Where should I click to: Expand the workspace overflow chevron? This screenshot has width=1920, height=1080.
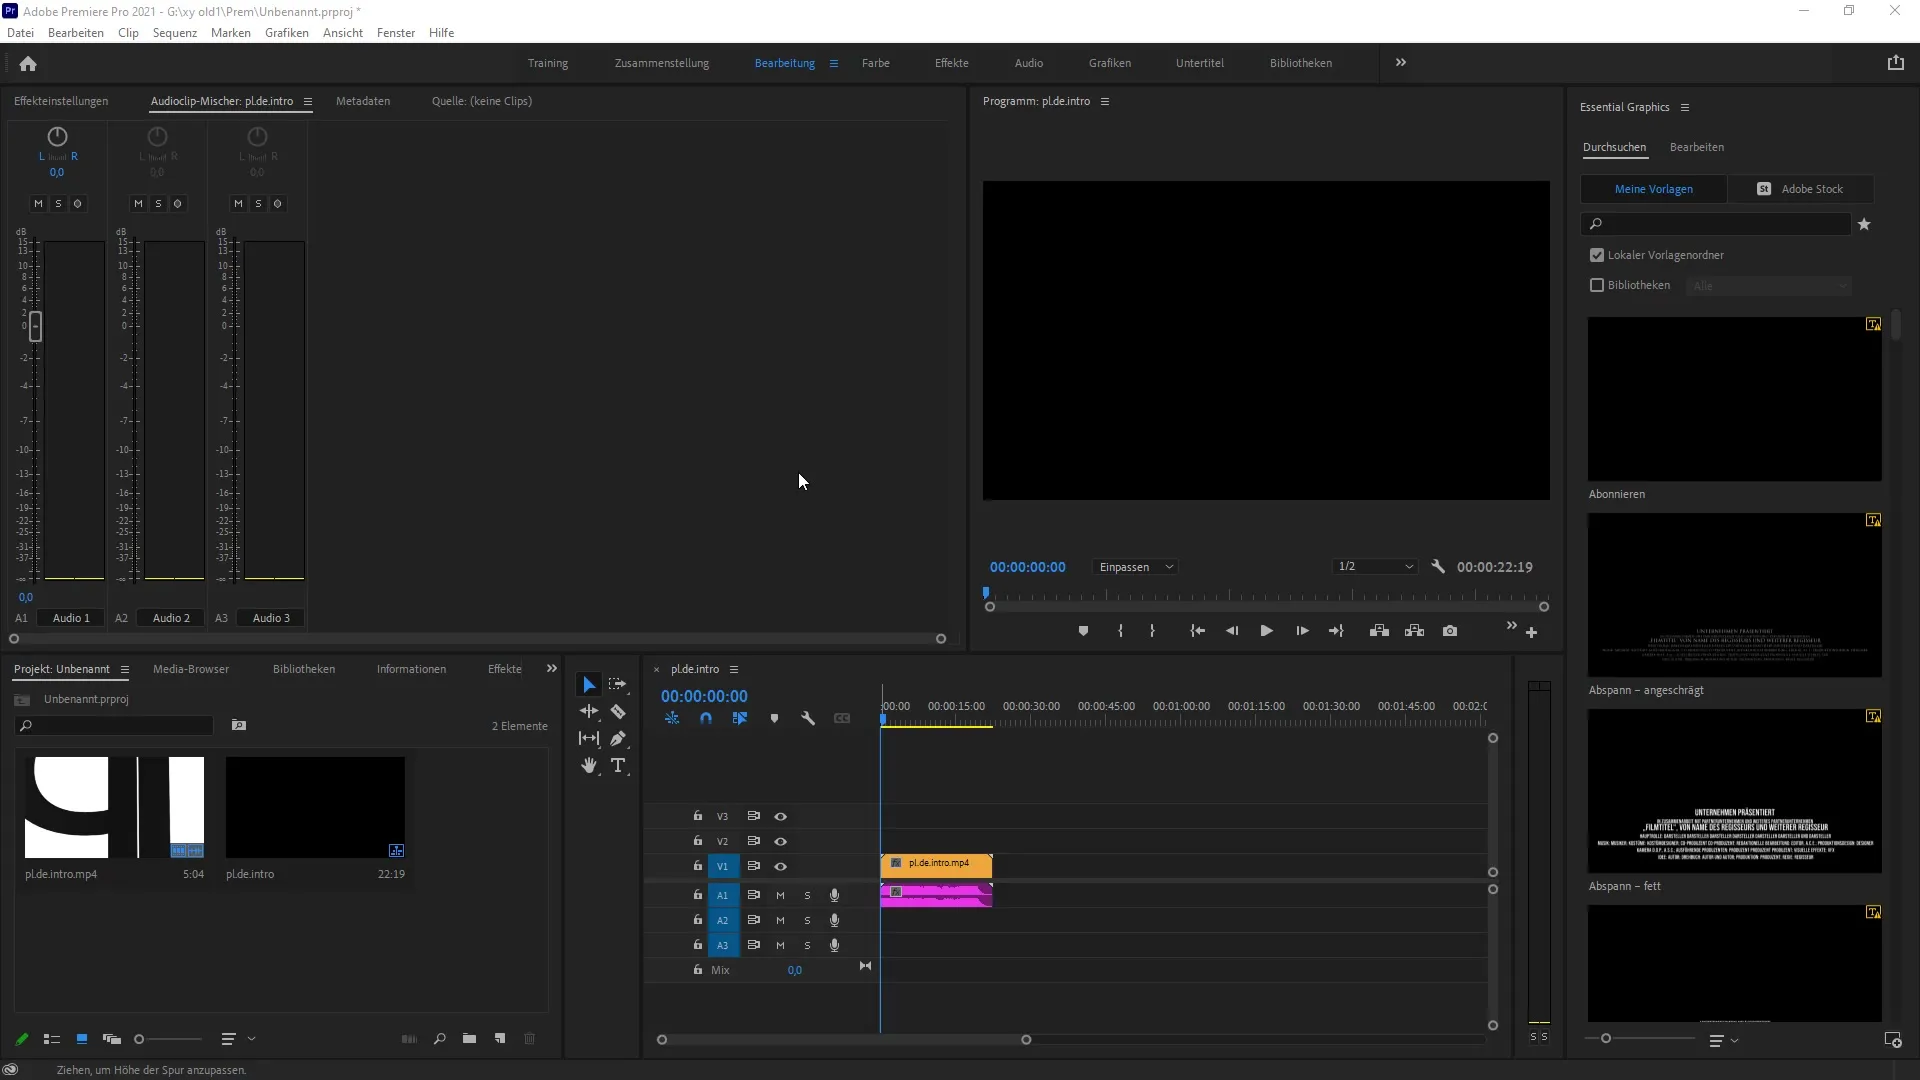click(1400, 62)
